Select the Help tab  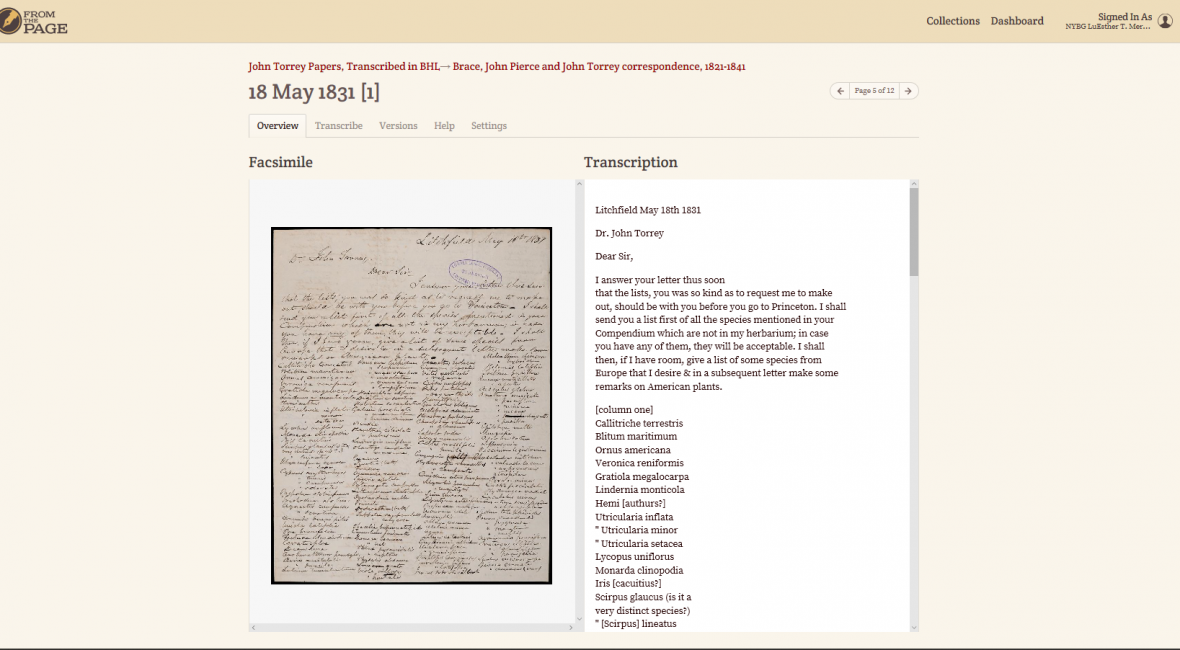click(444, 126)
